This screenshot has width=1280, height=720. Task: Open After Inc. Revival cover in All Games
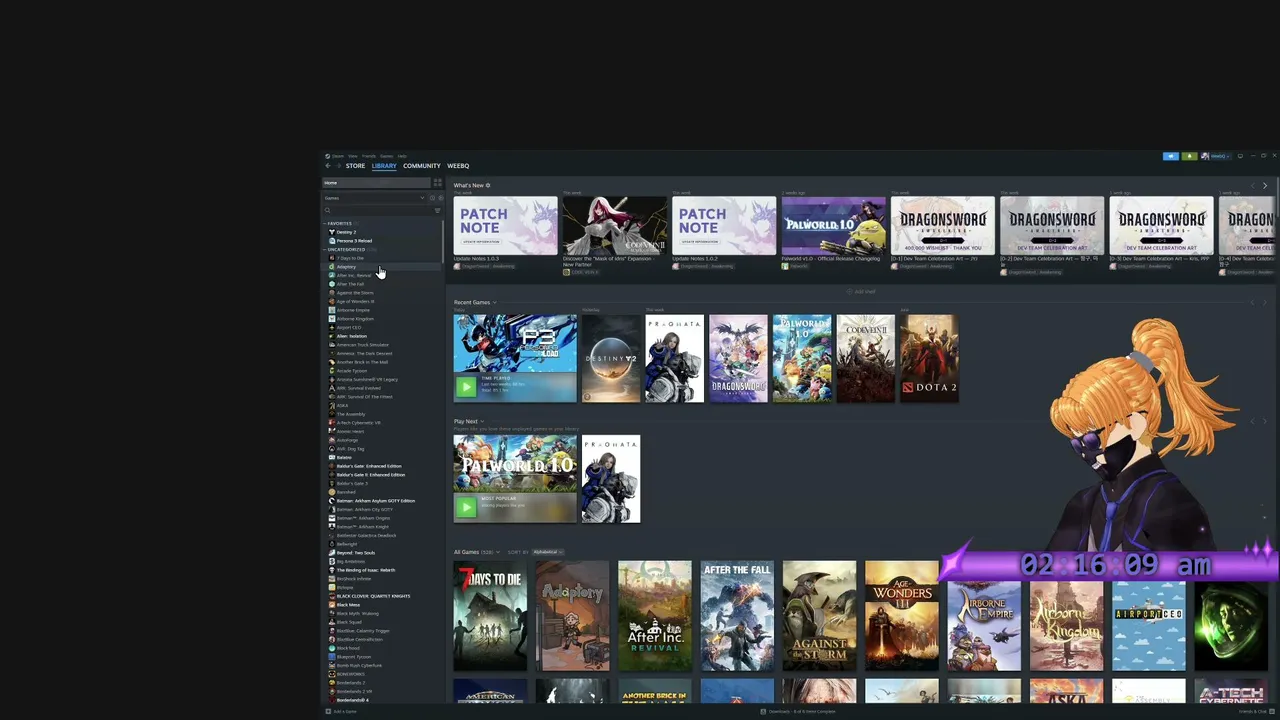coord(655,616)
